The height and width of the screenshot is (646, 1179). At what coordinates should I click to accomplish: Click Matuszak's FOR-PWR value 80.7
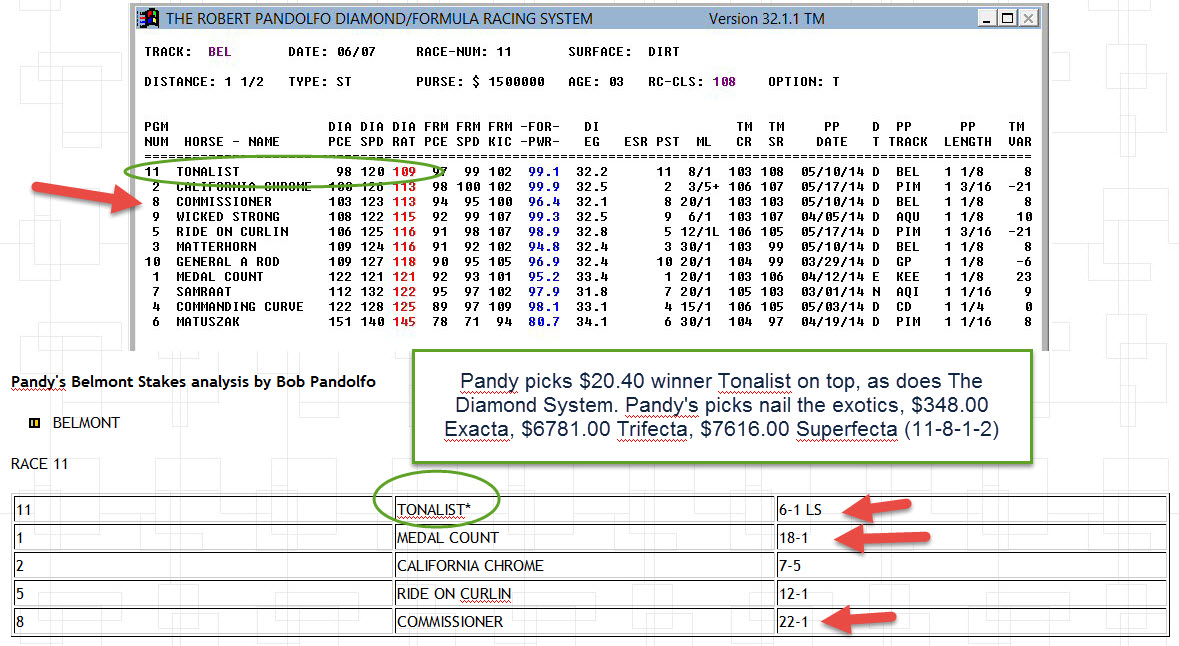click(x=544, y=322)
